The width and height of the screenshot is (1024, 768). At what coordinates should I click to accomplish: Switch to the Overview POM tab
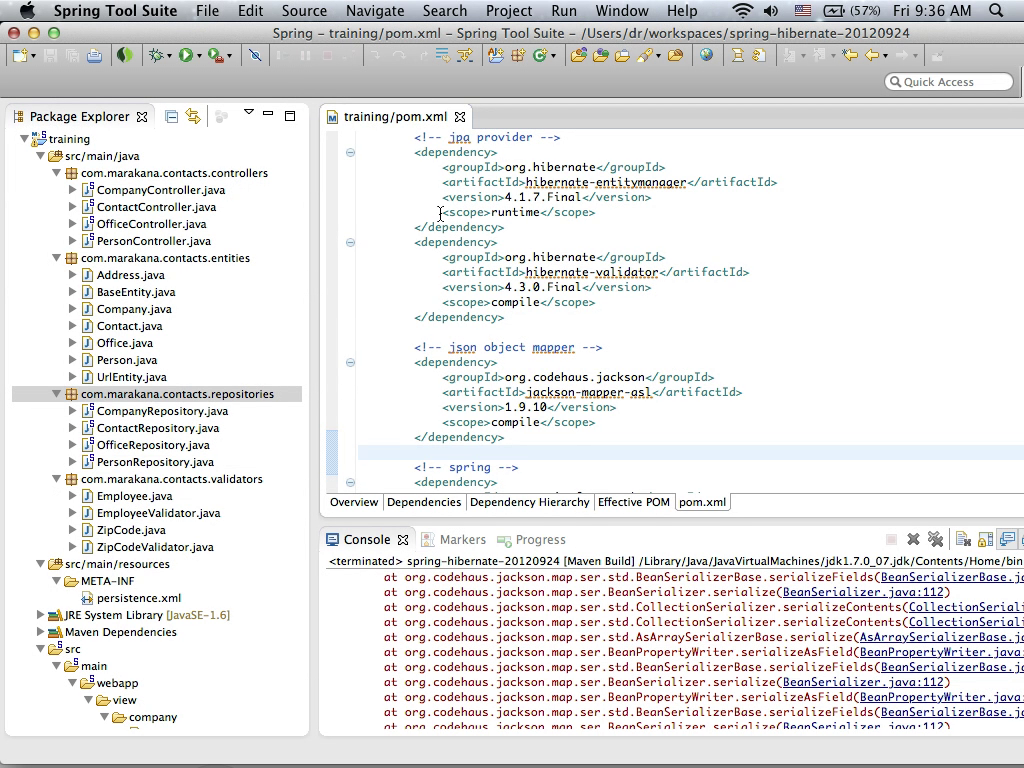[x=354, y=502]
